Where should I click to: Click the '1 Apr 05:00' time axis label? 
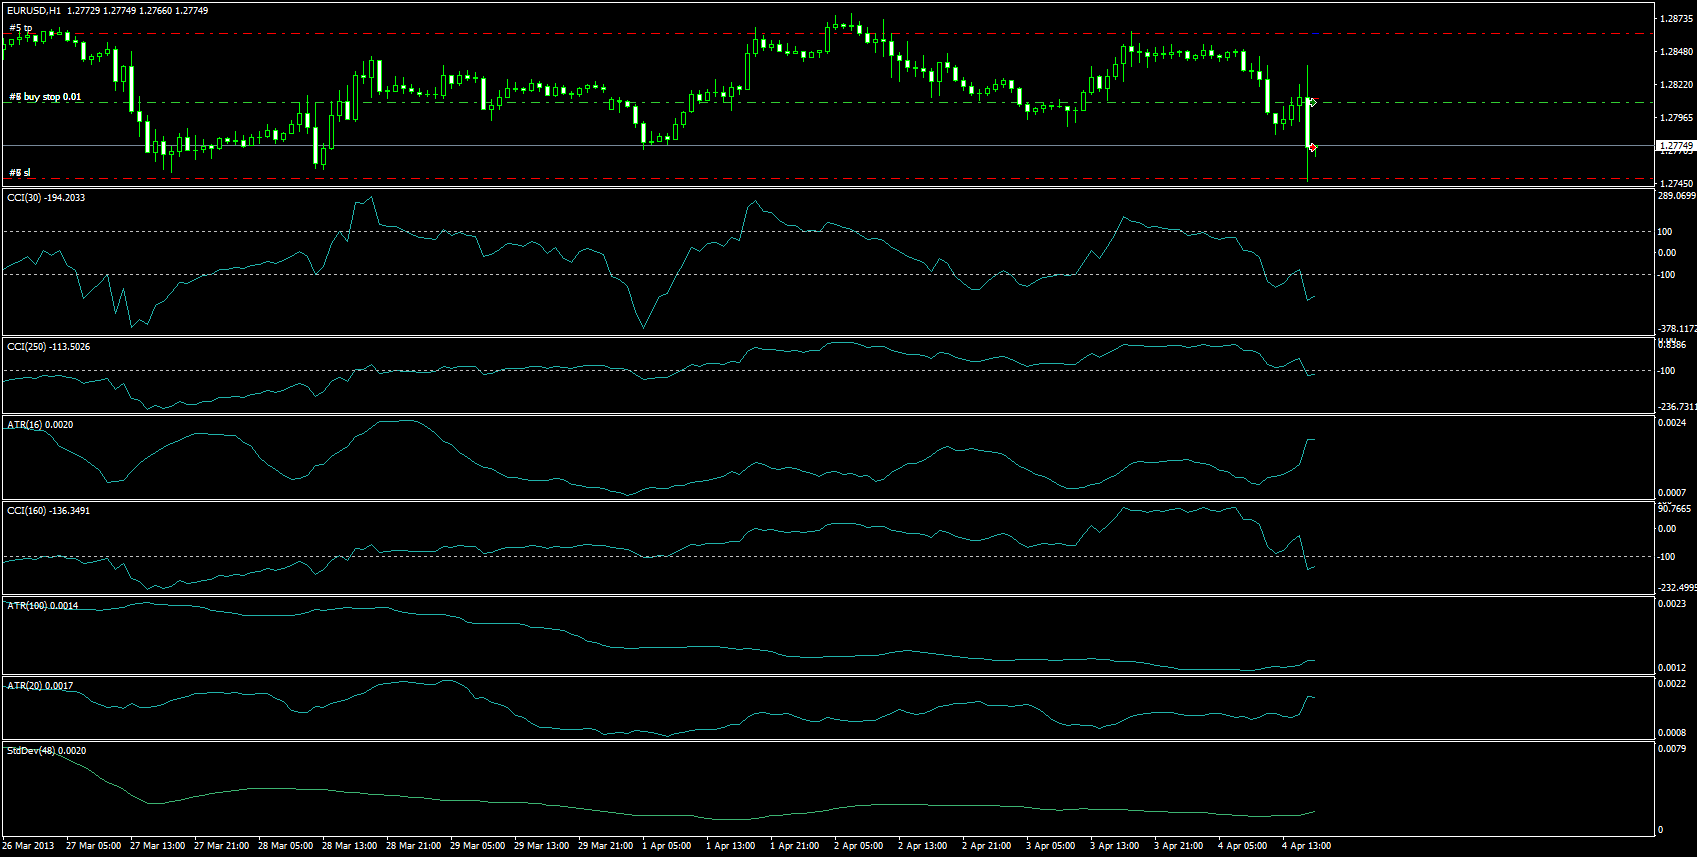pyautogui.click(x=666, y=846)
